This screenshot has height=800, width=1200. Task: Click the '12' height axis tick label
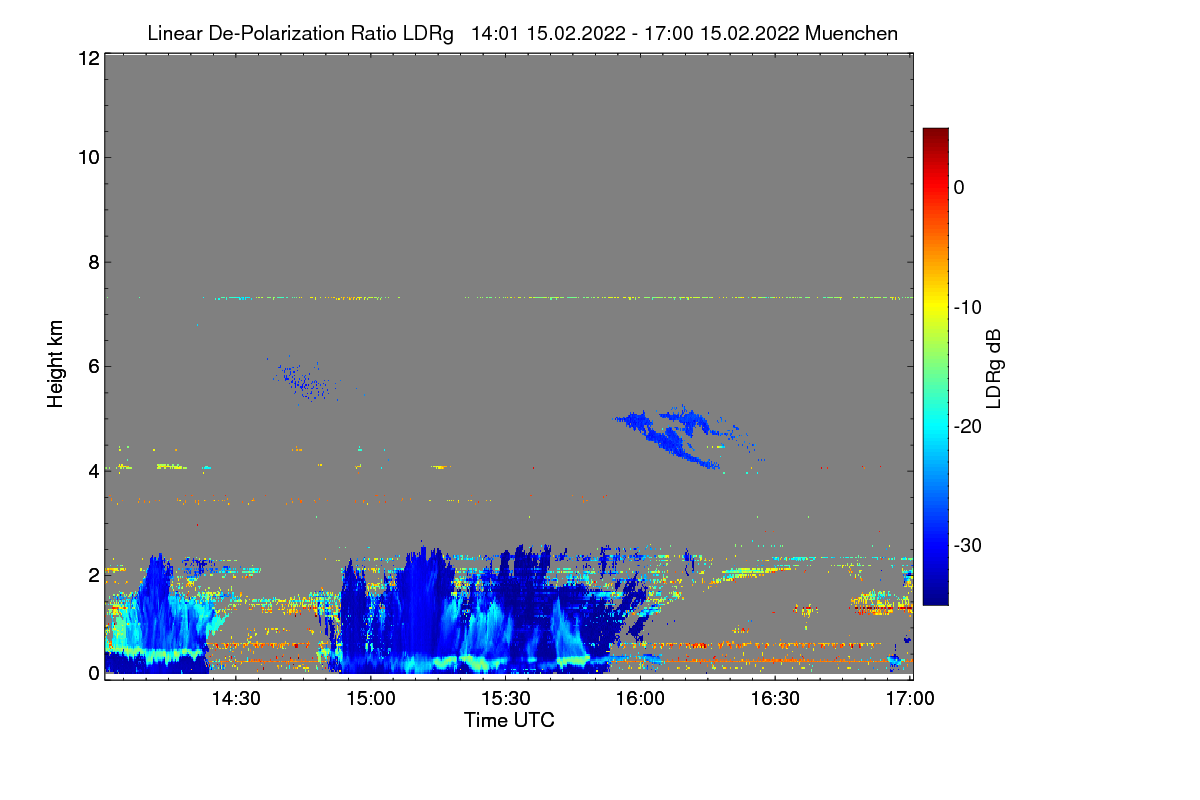(x=87, y=58)
